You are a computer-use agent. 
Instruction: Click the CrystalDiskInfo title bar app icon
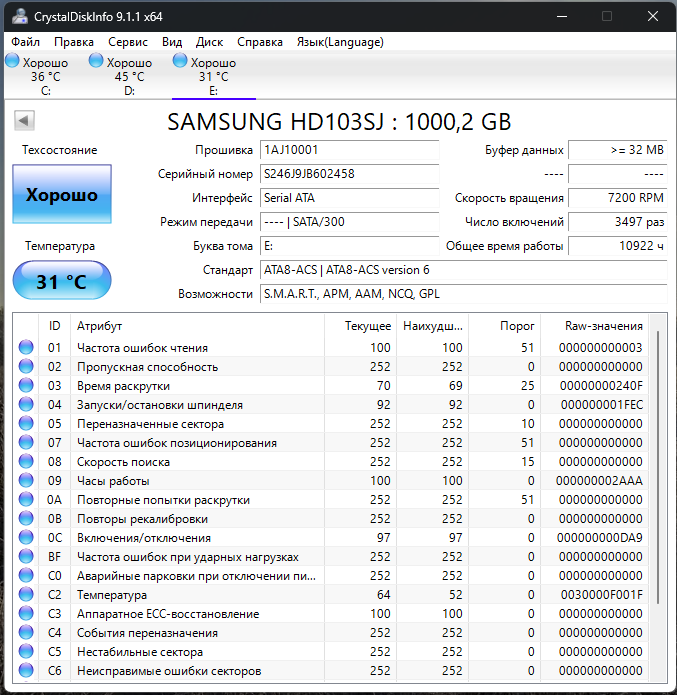[x=20, y=16]
